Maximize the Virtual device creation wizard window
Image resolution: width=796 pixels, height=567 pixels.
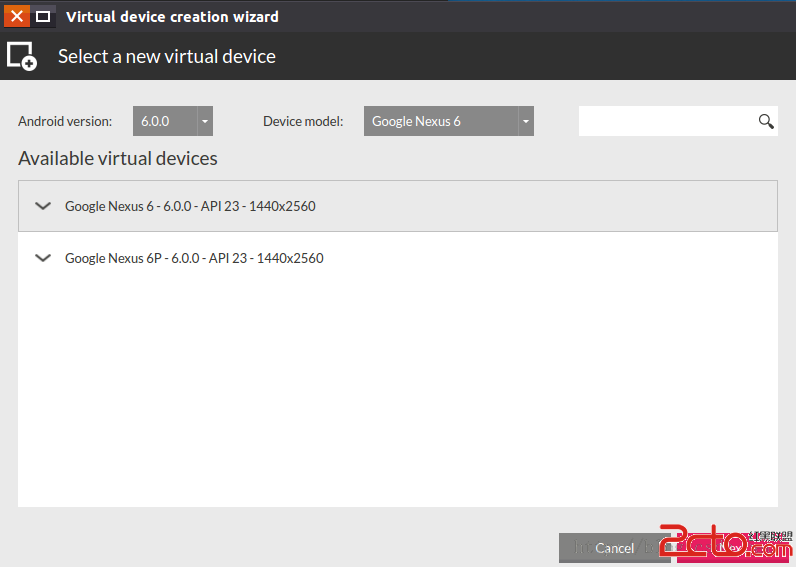(x=43, y=16)
